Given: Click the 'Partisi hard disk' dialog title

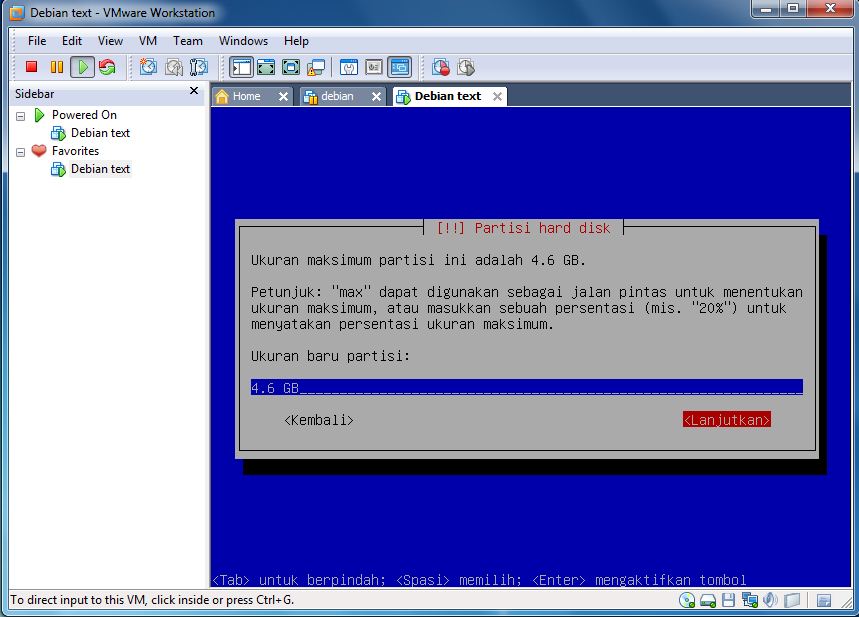Looking at the screenshot, I should (523, 228).
